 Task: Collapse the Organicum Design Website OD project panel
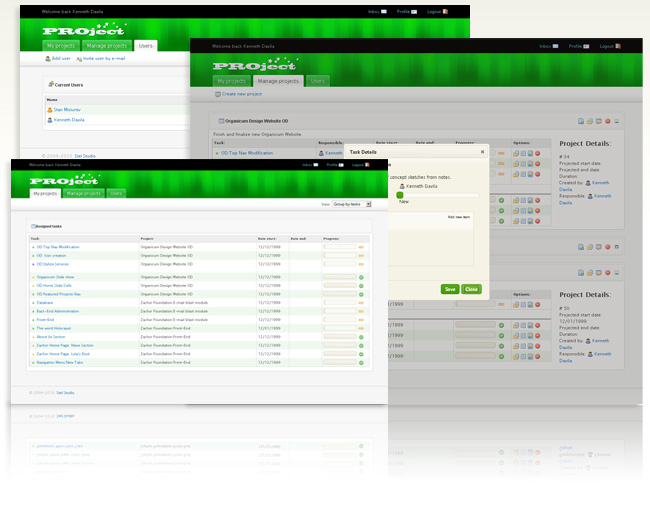coord(617,120)
